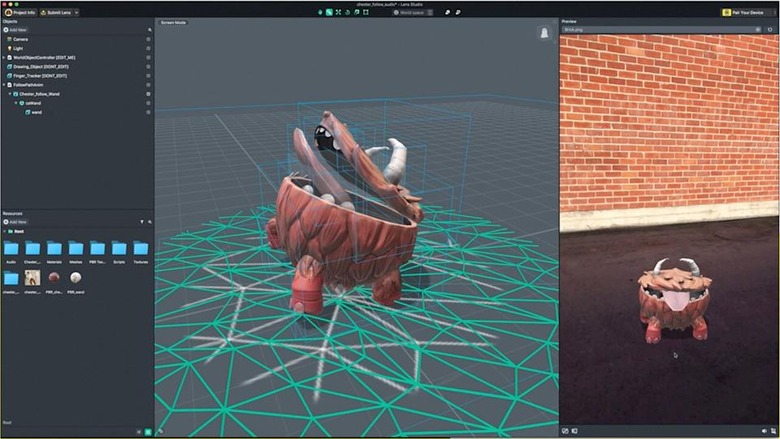Click the search icon in Objects panel
The image size is (780, 439).
(150, 30)
